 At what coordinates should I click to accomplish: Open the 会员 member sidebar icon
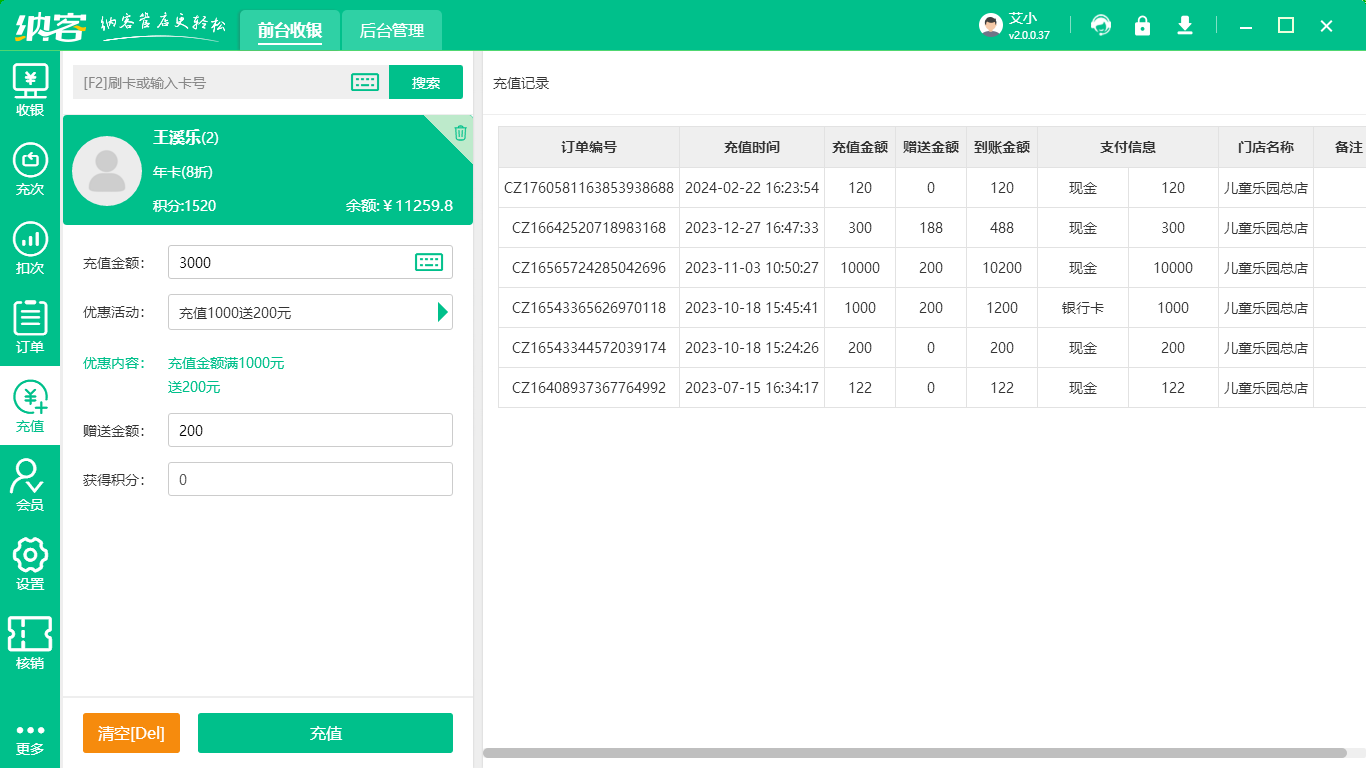click(x=30, y=485)
